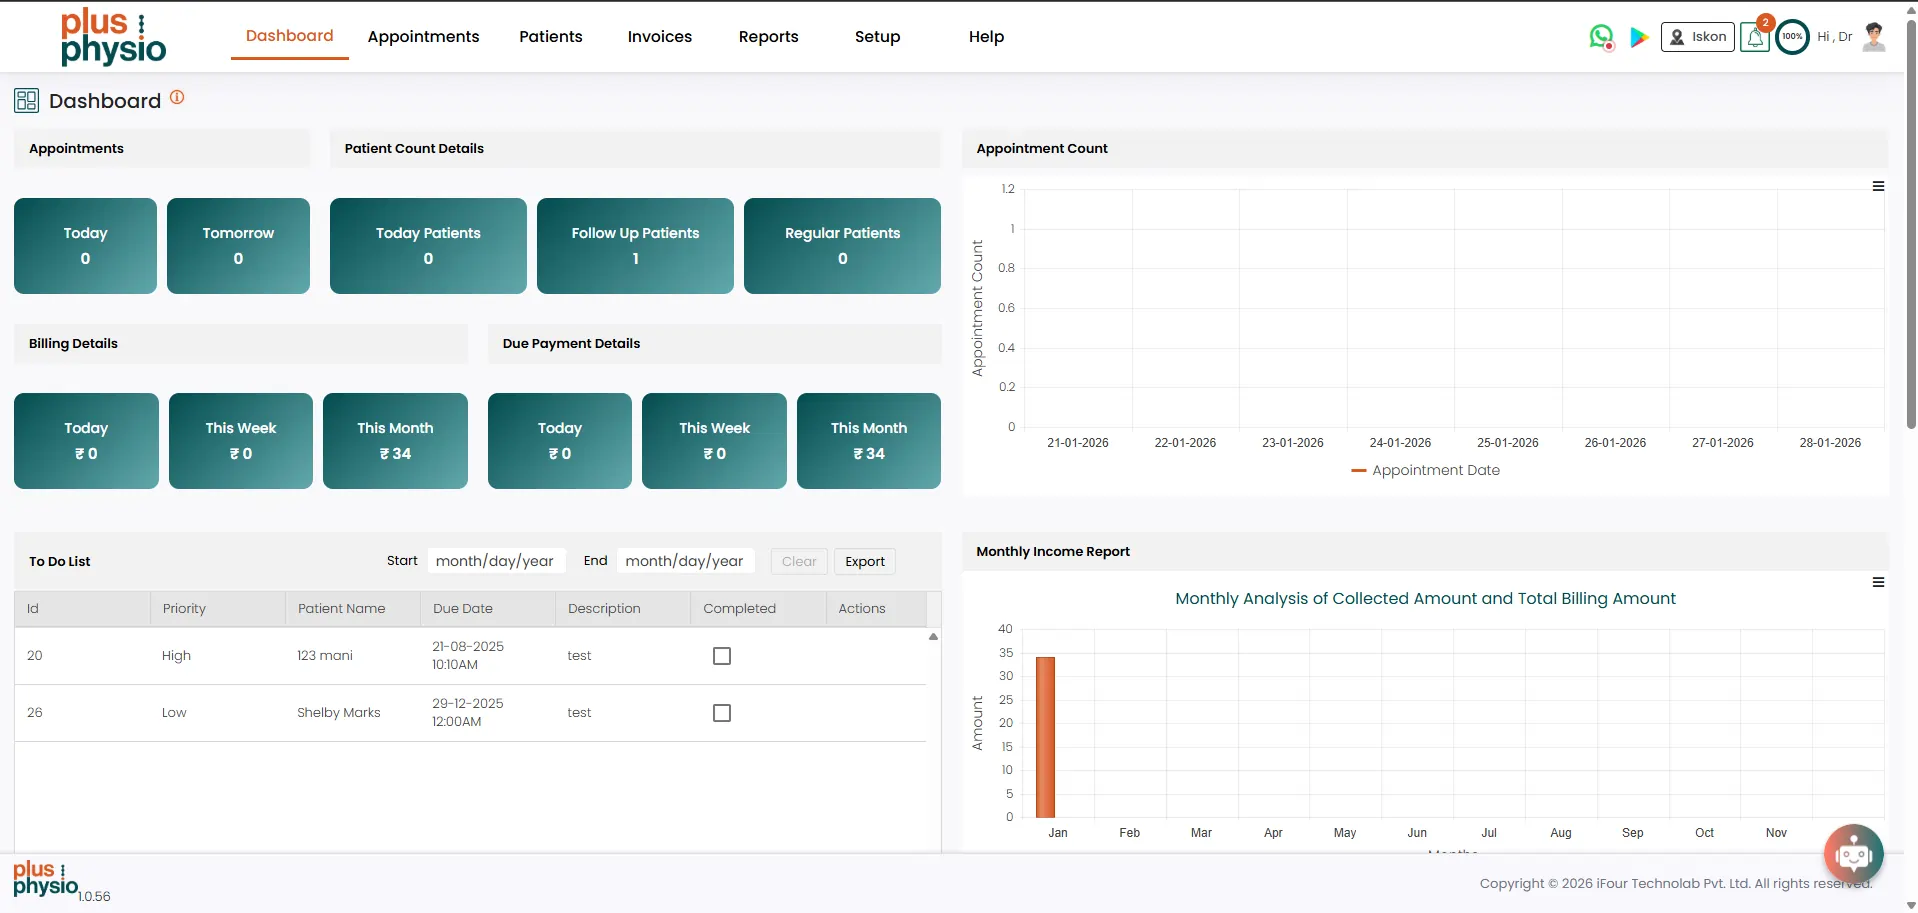The image size is (1918, 913).
Task: Click the plus physio header logo
Action: point(113,37)
